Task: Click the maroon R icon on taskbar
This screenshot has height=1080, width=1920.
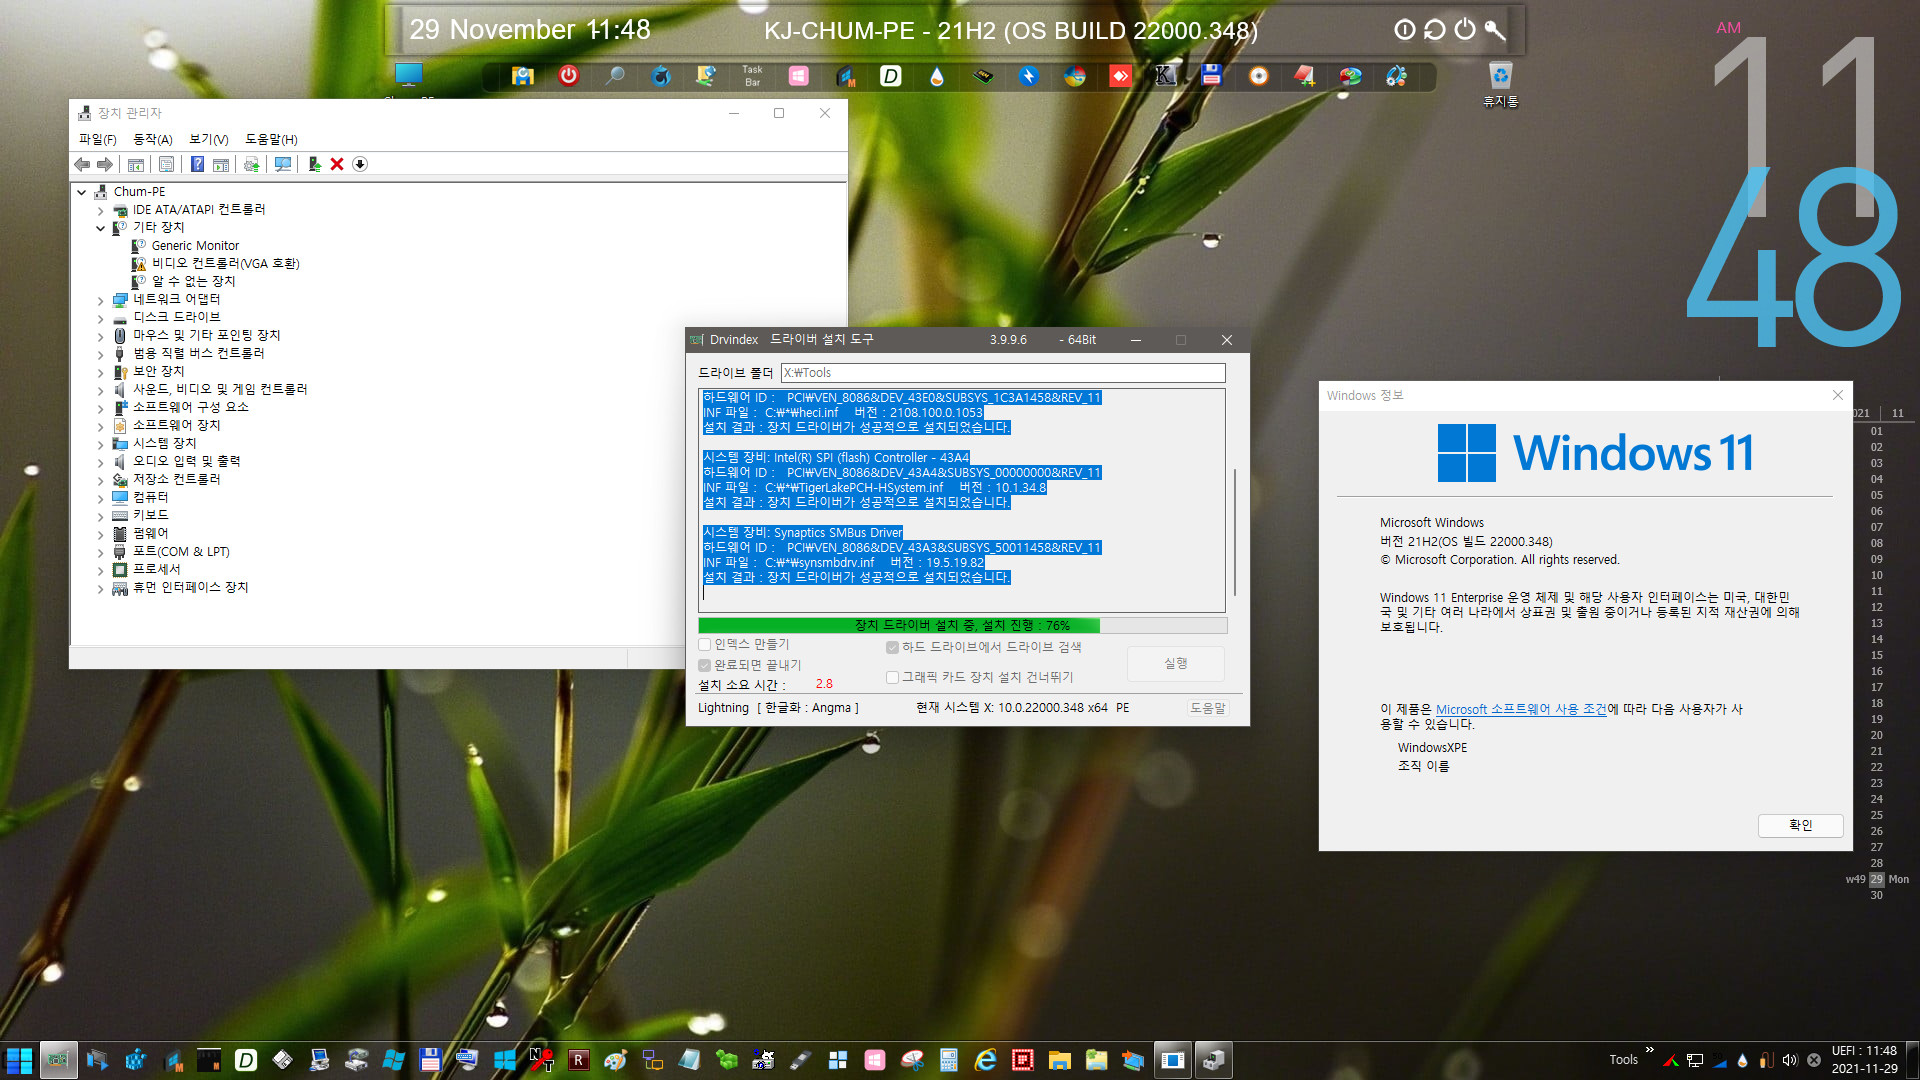Action: pyautogui.click(x=578, y=1060)
